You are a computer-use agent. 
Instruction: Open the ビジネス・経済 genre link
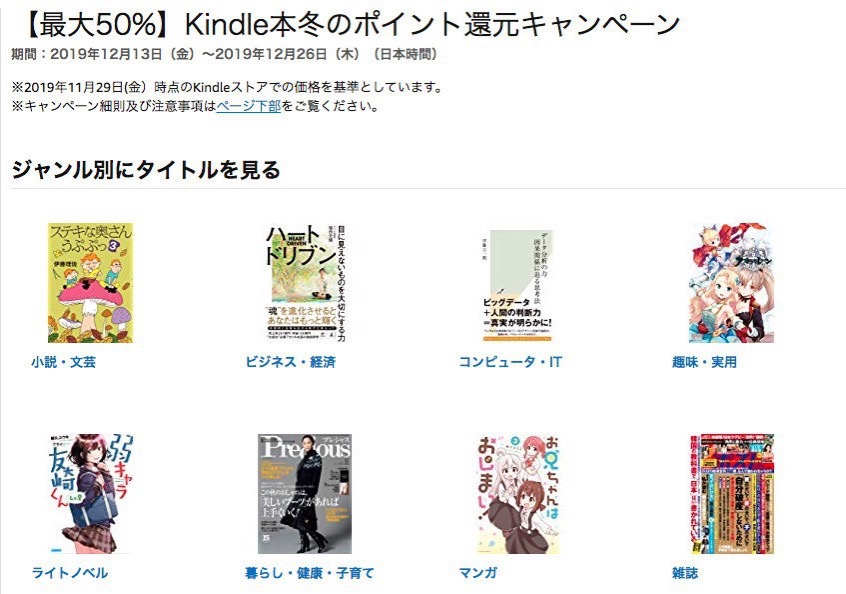click(x=290, y=362)
